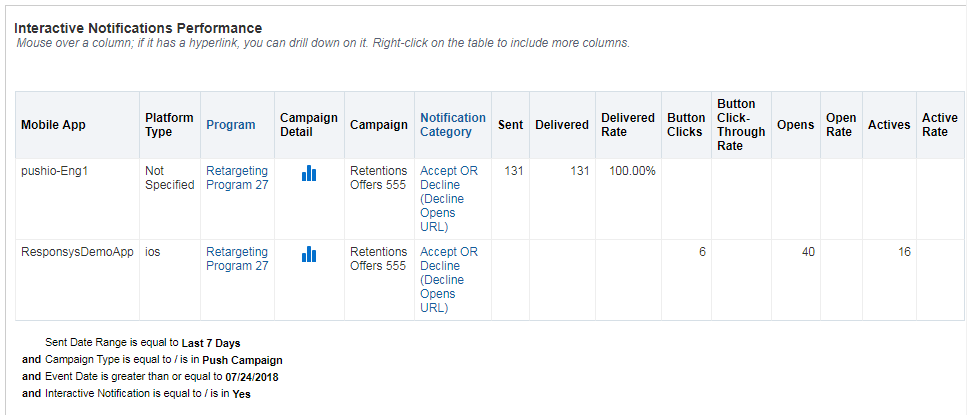Click Retargeting Program 27 link in ResponsysDemoApp row
967x415 pixels.
point(237,259)
